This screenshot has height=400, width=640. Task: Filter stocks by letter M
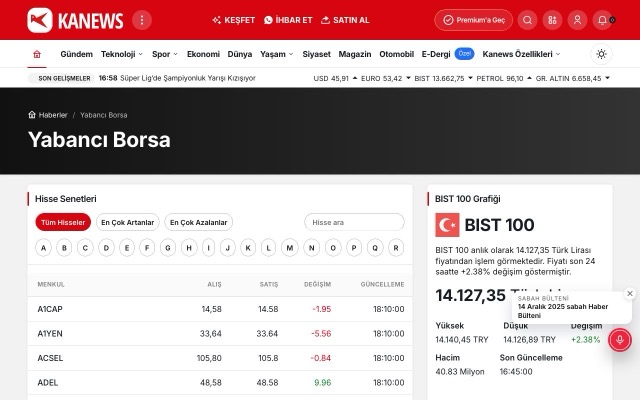pos(290,248)
